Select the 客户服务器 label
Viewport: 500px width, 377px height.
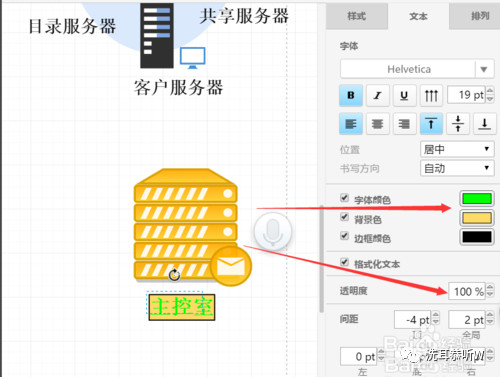click(x=178, y=88)
